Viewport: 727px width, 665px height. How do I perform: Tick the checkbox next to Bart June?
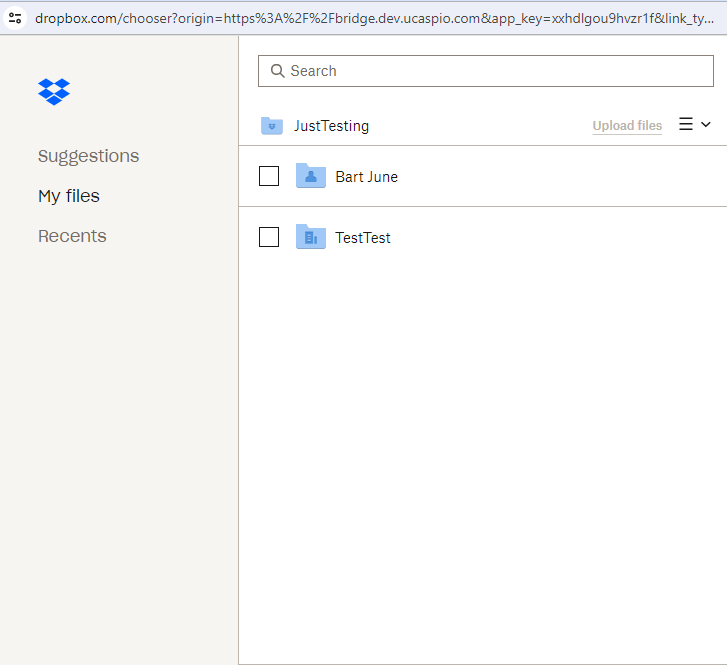tap(269, 176)
